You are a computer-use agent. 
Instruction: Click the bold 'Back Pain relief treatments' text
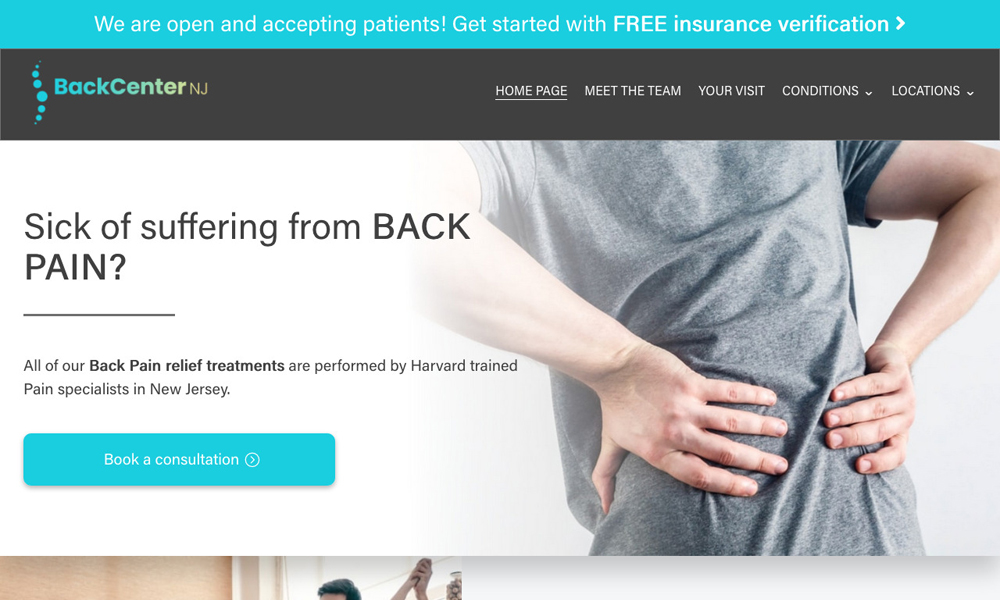coord(187,366)
